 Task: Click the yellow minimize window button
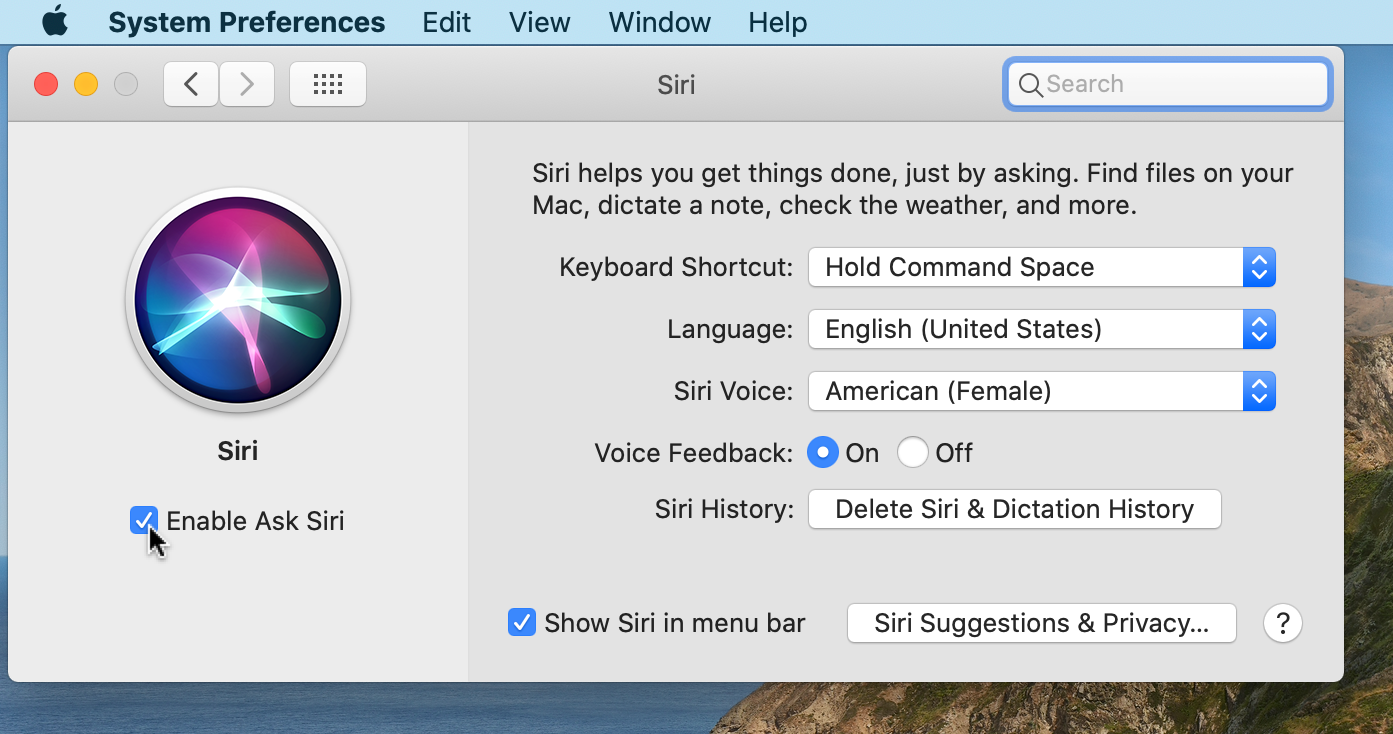[86, 85]
